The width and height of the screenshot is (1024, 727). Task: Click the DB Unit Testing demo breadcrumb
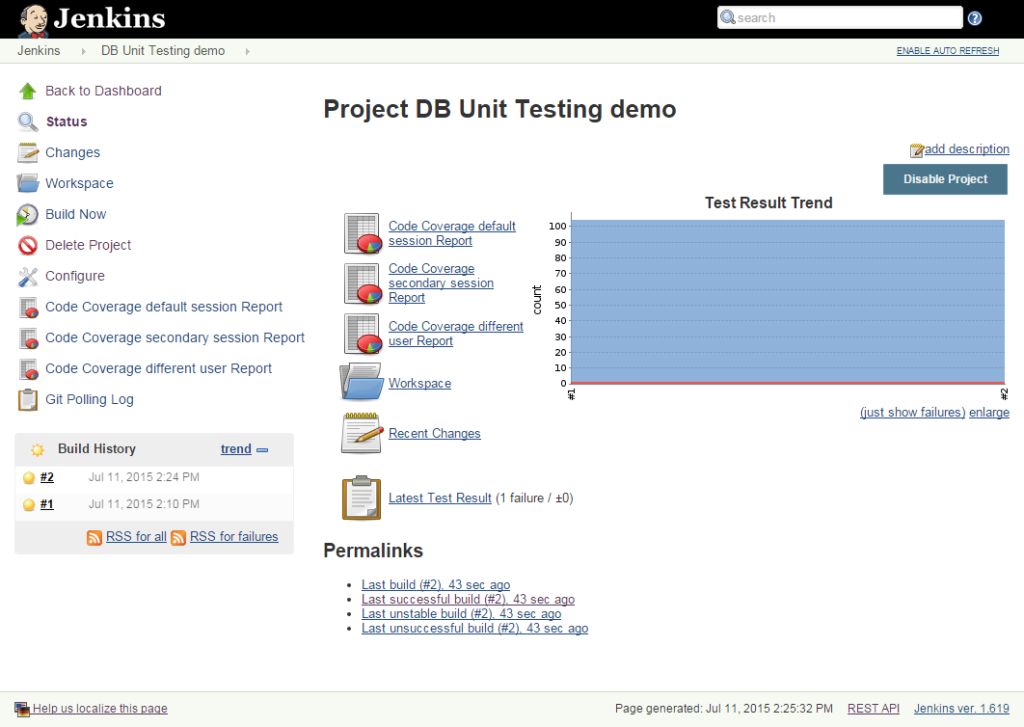(x=163, y=51)
